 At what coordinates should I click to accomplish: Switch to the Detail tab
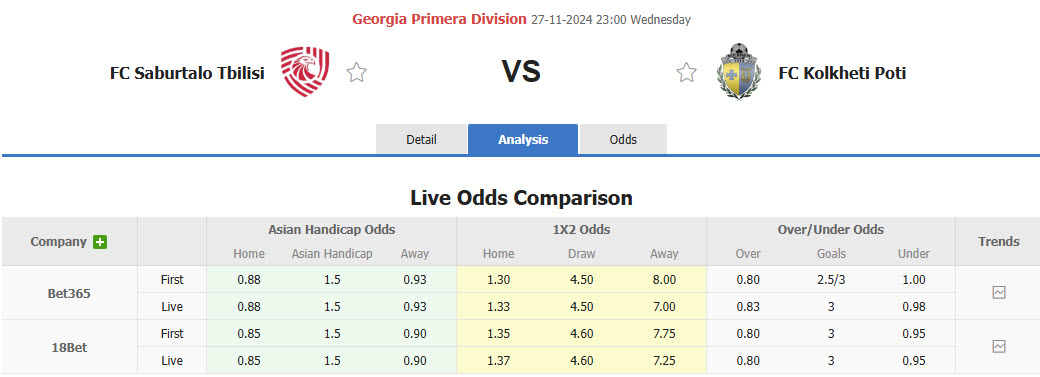[421, 139]
